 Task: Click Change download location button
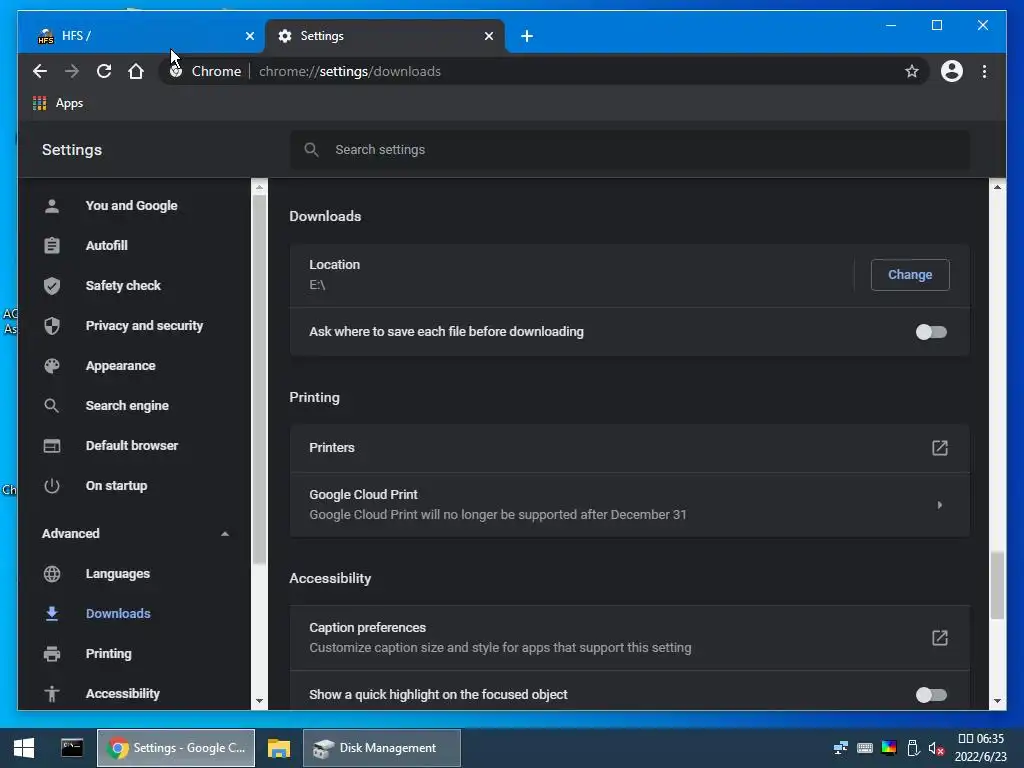tap(910, 275)
